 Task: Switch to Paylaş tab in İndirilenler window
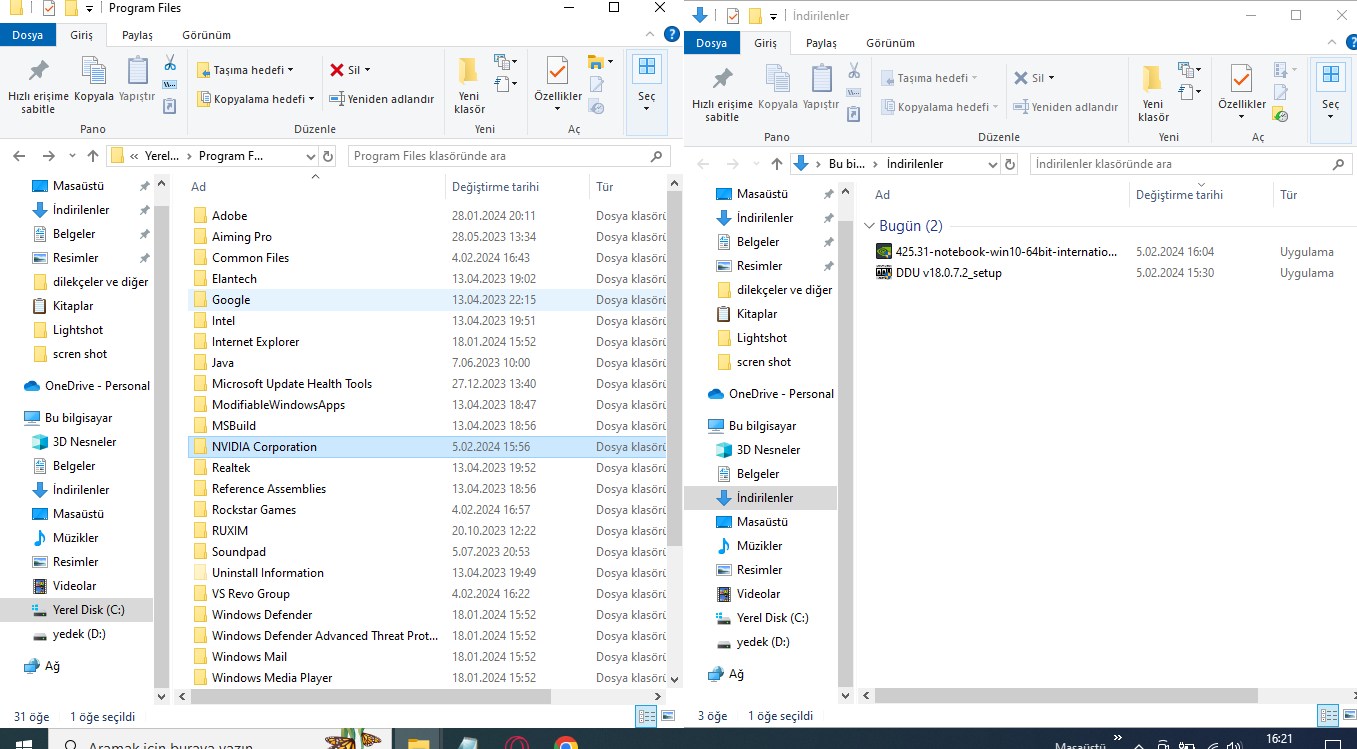[821, 43]
